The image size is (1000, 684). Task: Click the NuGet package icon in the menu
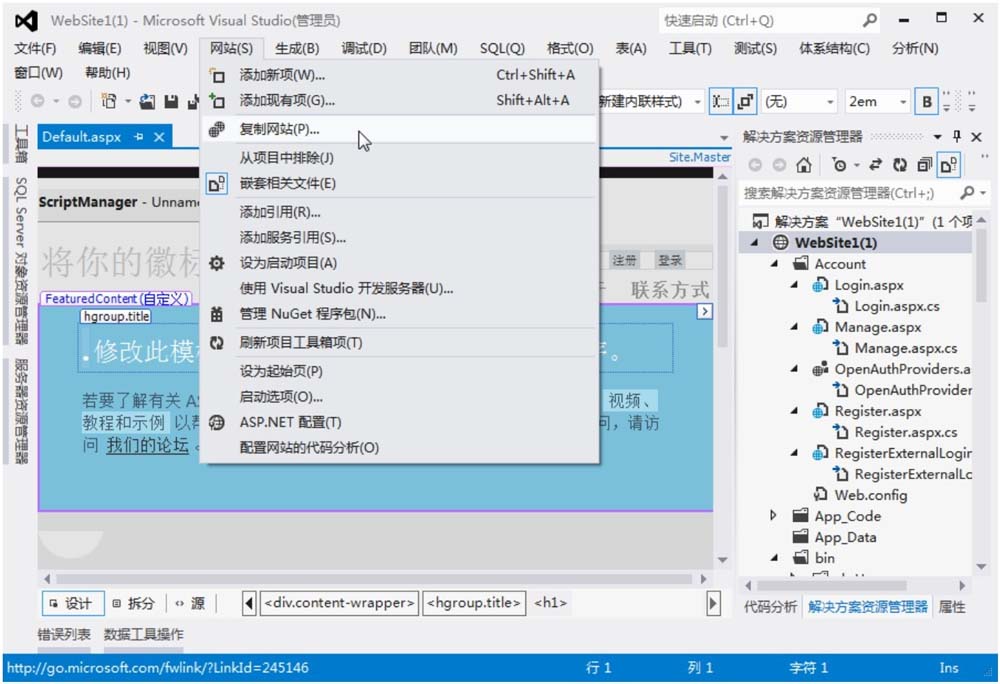pyautogui.click(x=217, y=314)
